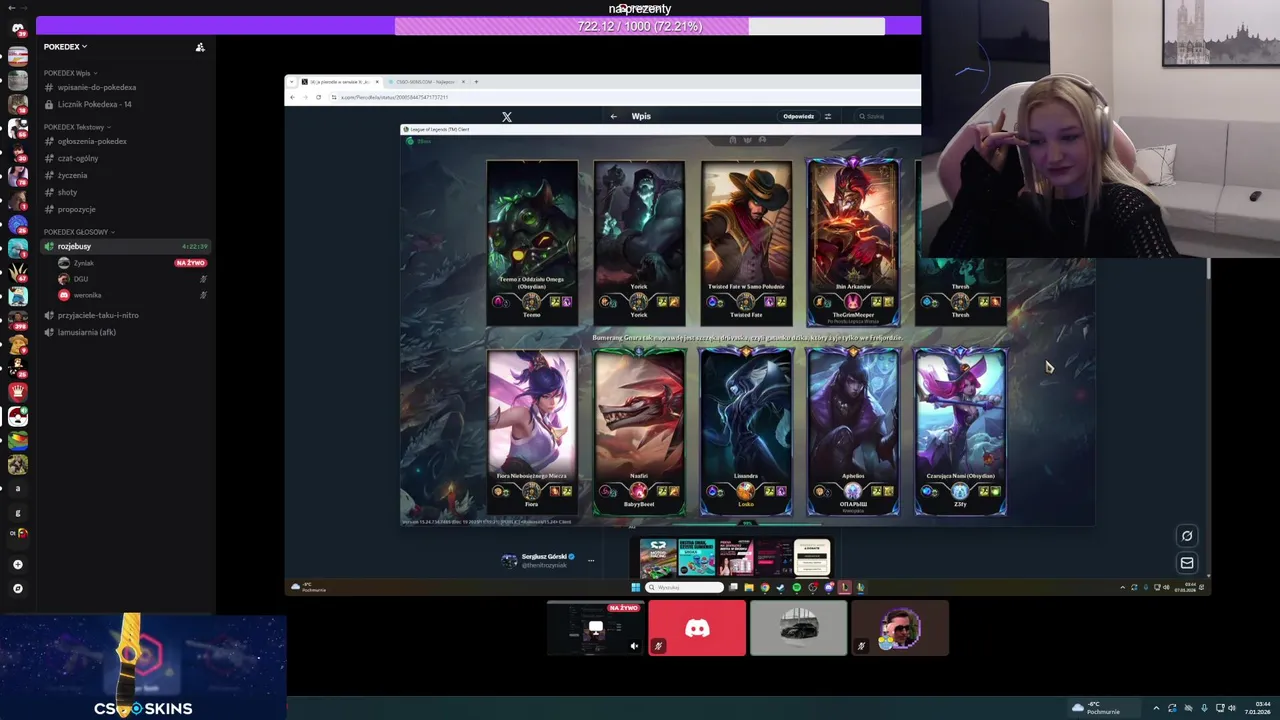1280x720 pixels.
Task: Select the man avatar participant tile
Action: [900, 628]
